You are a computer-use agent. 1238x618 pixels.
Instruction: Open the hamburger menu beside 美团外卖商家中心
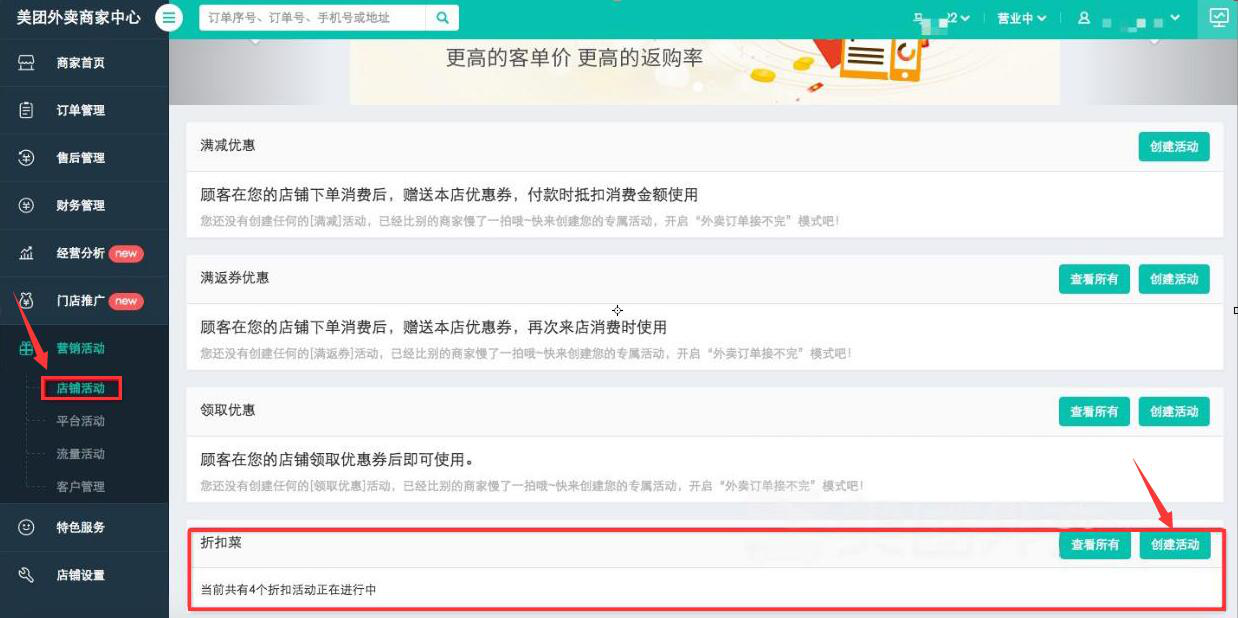point(168,17)
